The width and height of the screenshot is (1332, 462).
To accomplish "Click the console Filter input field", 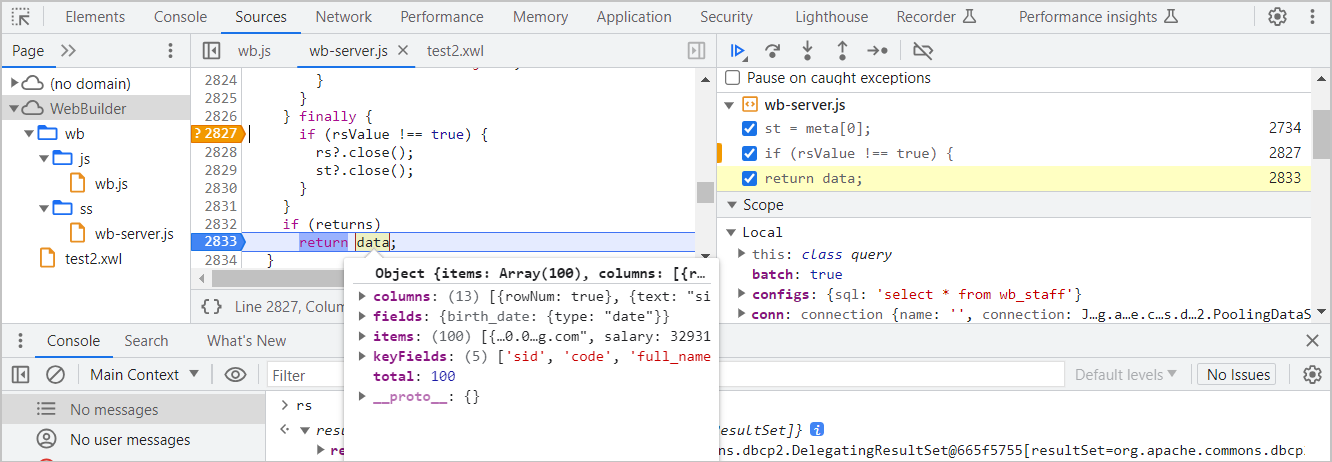I will click(665, 375).
